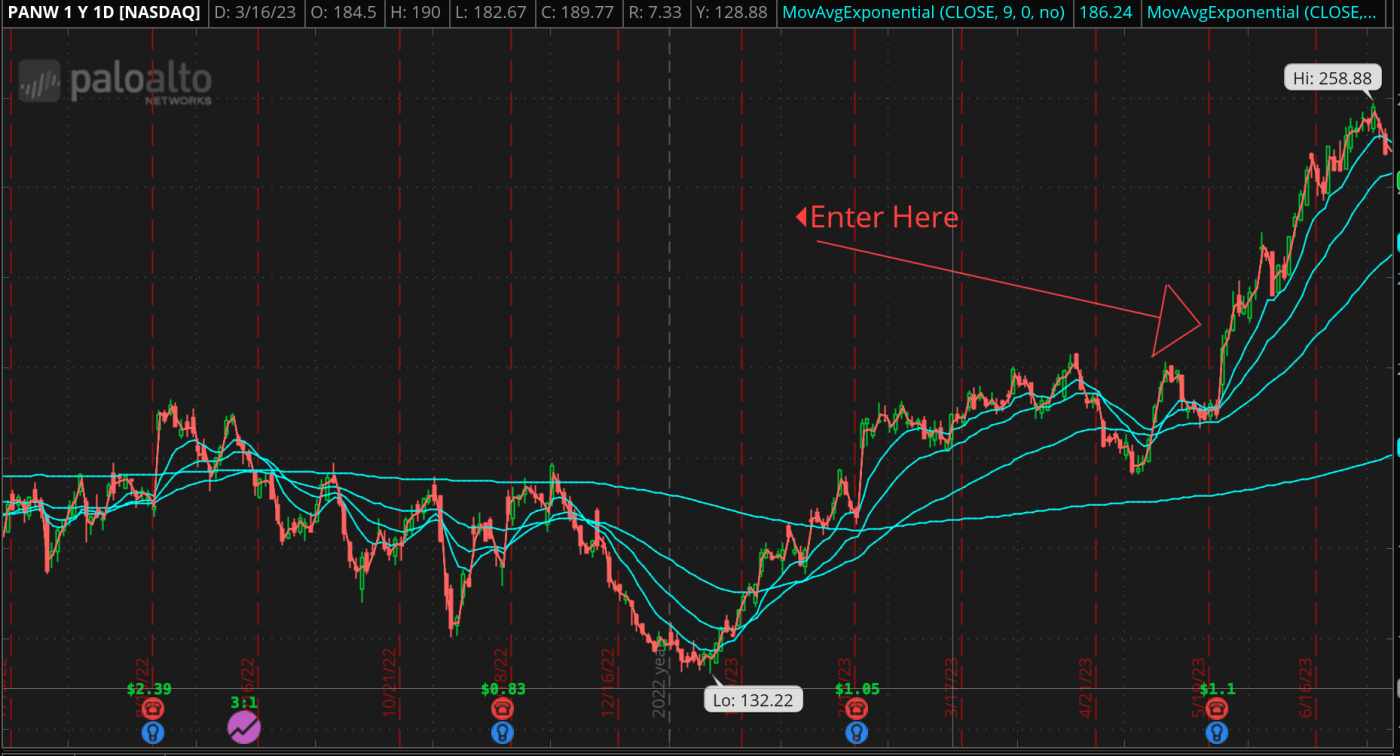Open the blue lightbulb event below $0.83 earnings
This screenshot has height=756, width=1400.
point(503,733)
